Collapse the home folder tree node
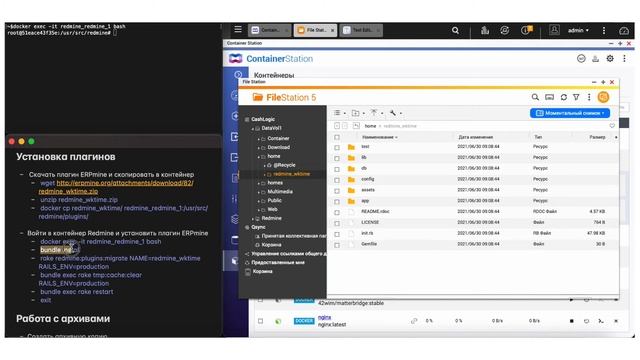The width and height of the screenshot is (640, 360). pos(258,157)
